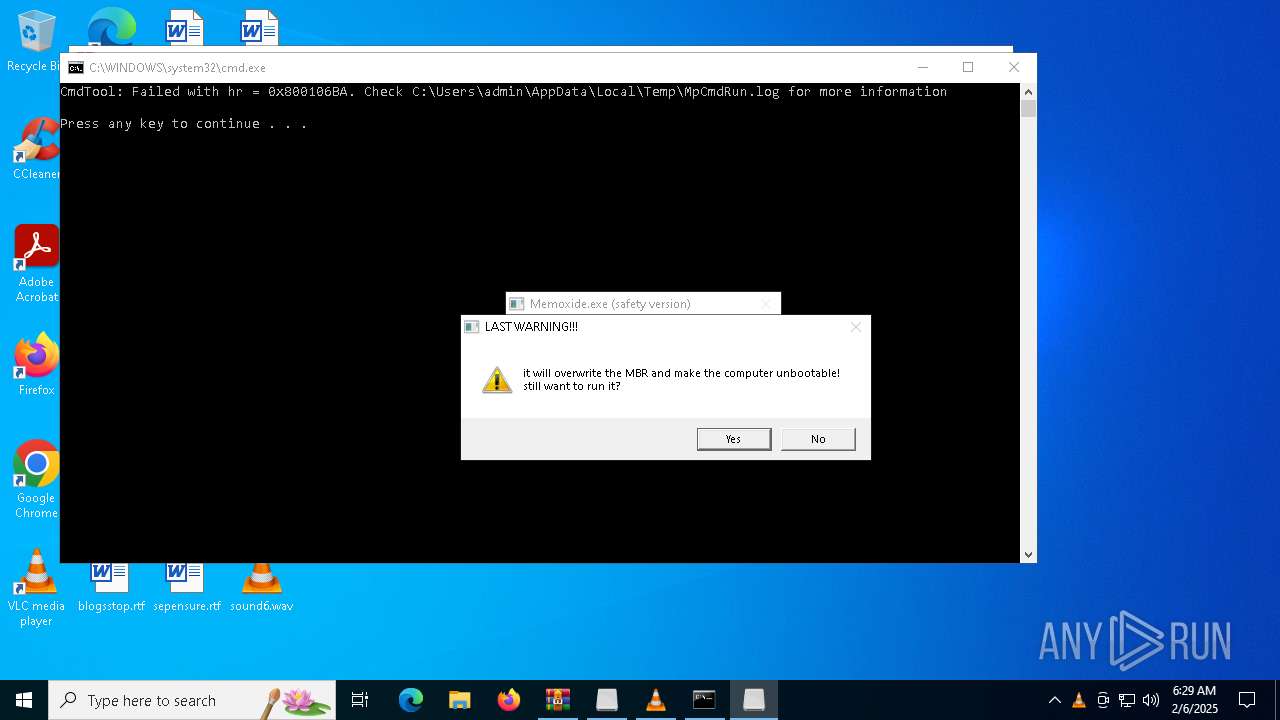Open the Recycle Bin desktop icon
1280x720 pixels.
(x=36, y=42)
